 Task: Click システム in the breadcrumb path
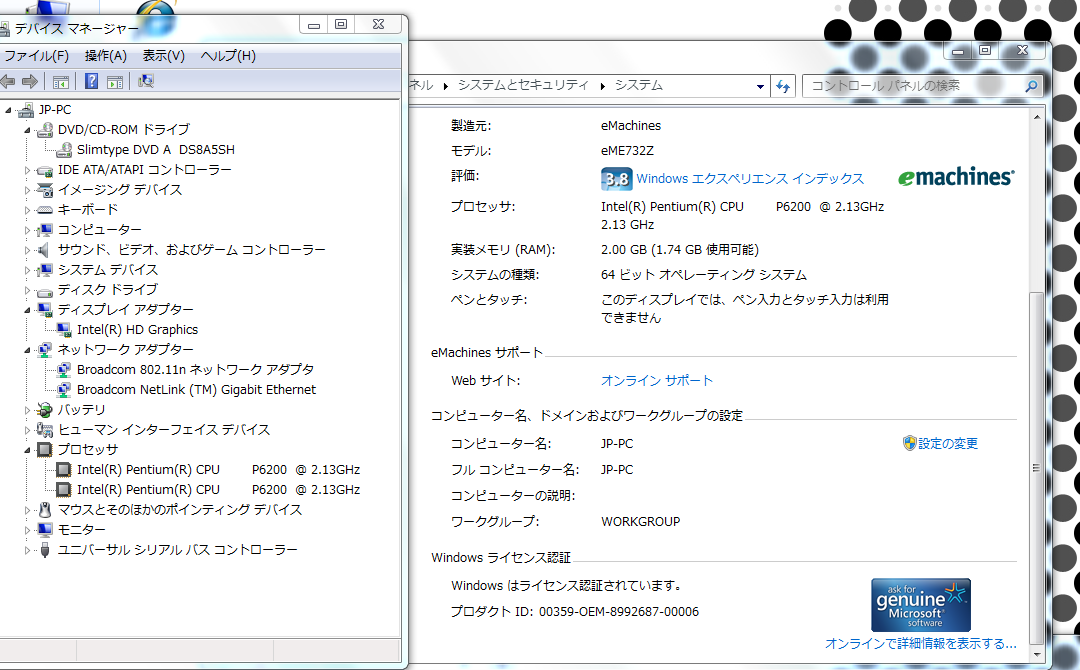pyautogui.click(x=638, y=85)
